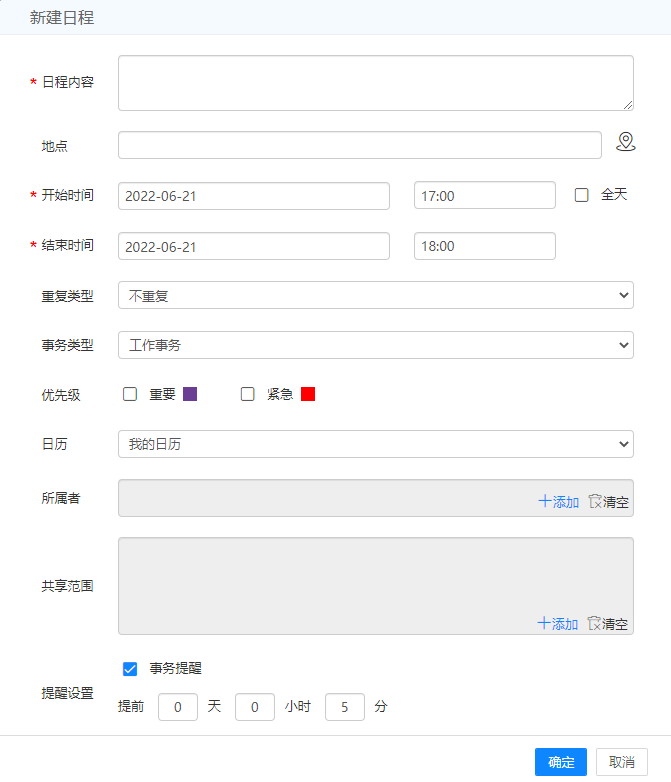The width and height of the screenshot is (671, 782).
Task: Click 清空 in the 所属者 field
Action: click(608, 502)
